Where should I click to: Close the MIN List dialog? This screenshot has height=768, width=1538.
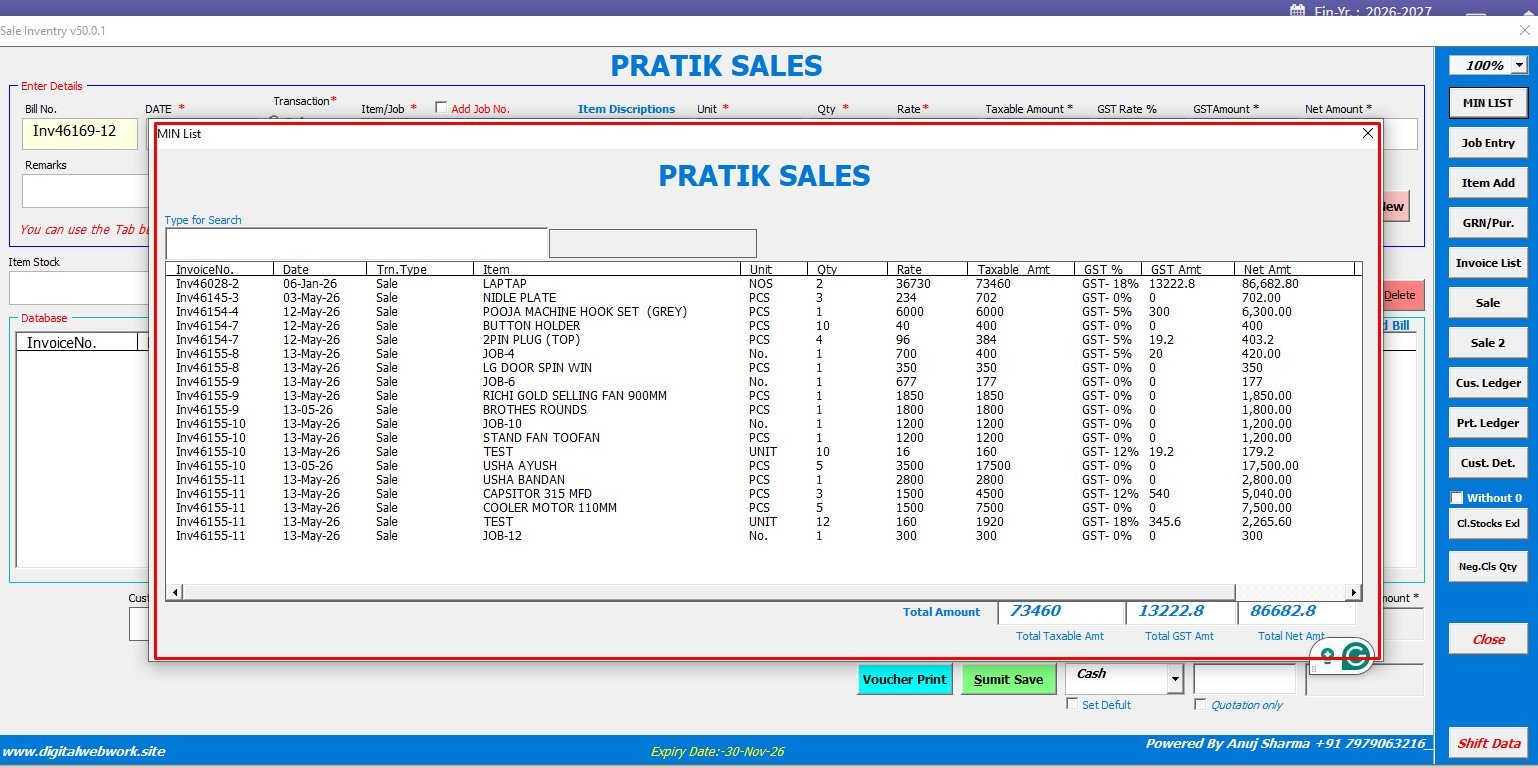(x=1368, y=133)
